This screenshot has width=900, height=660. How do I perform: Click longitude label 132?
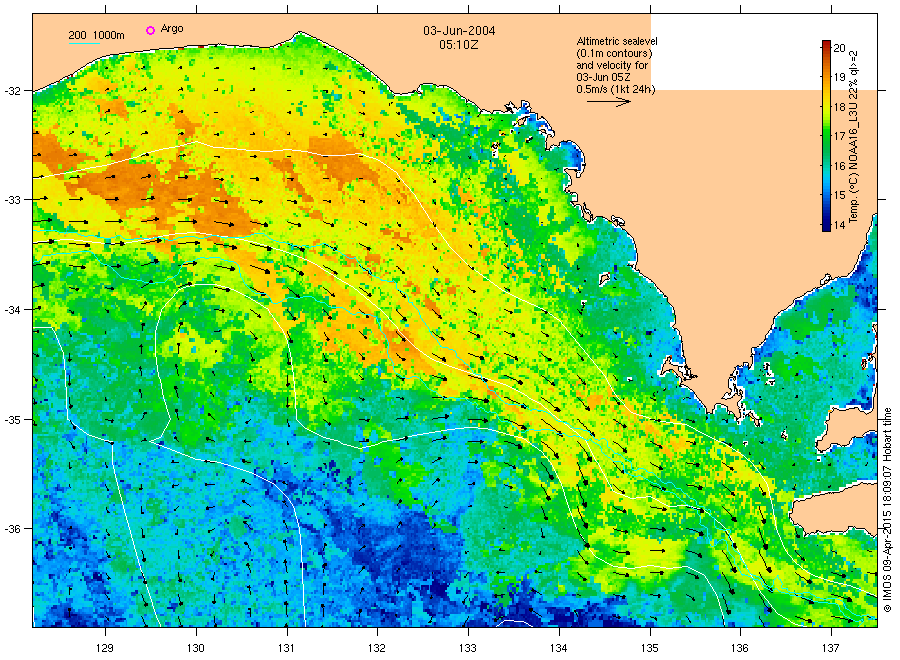[377, 648]
